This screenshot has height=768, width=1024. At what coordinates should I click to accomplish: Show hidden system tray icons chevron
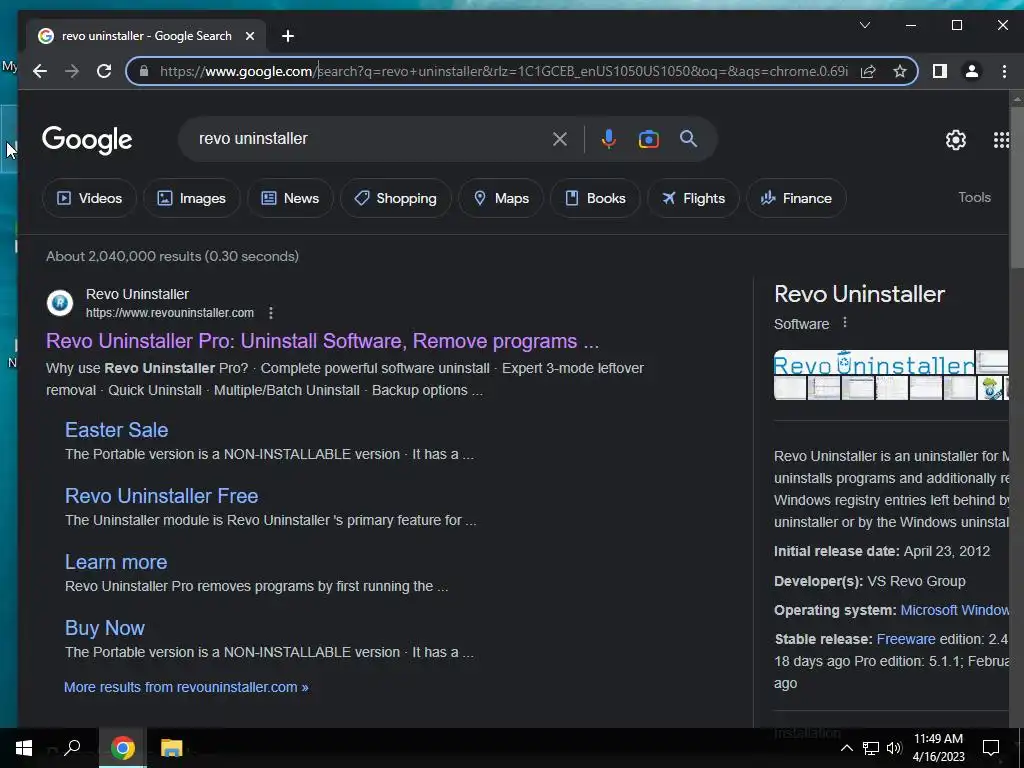point(846,748)
